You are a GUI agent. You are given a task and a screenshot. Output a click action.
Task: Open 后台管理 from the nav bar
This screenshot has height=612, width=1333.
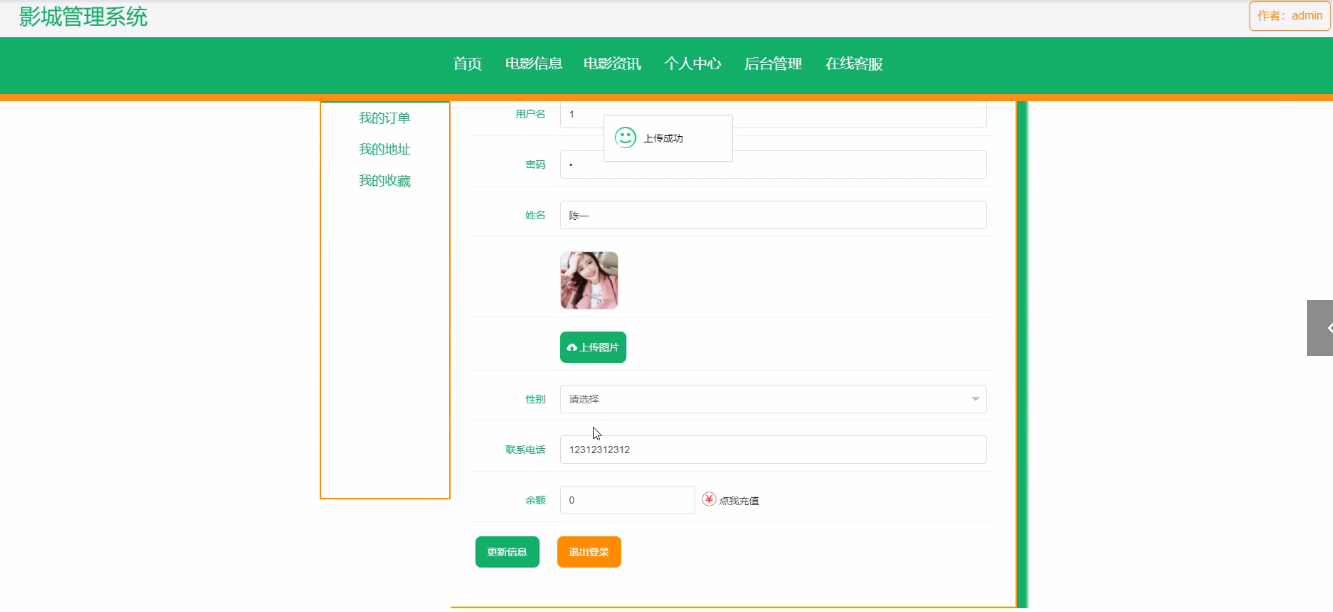tap(773, 64)
